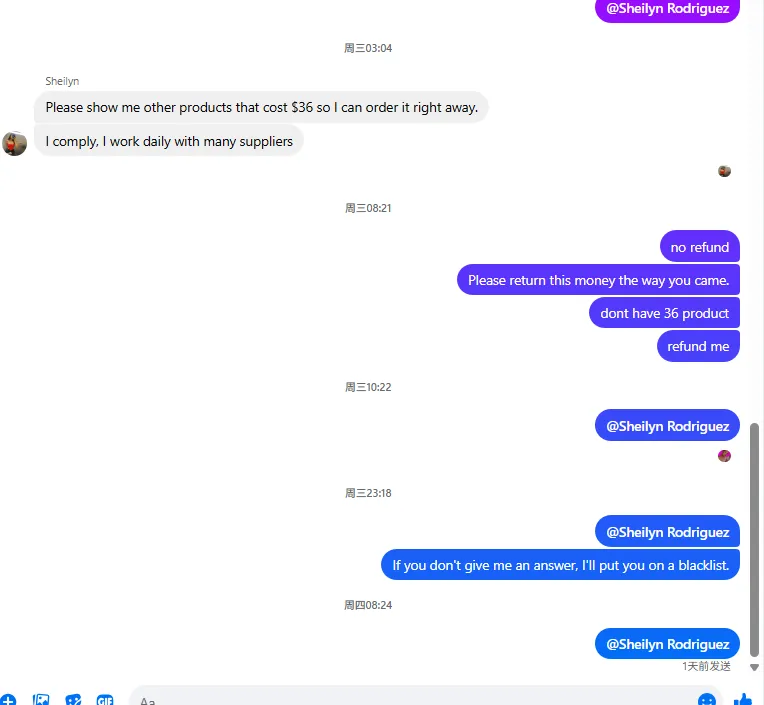
Task: Open @Sheilyn Rodriguez mention sent at 23:18
Action: point(667,532)
